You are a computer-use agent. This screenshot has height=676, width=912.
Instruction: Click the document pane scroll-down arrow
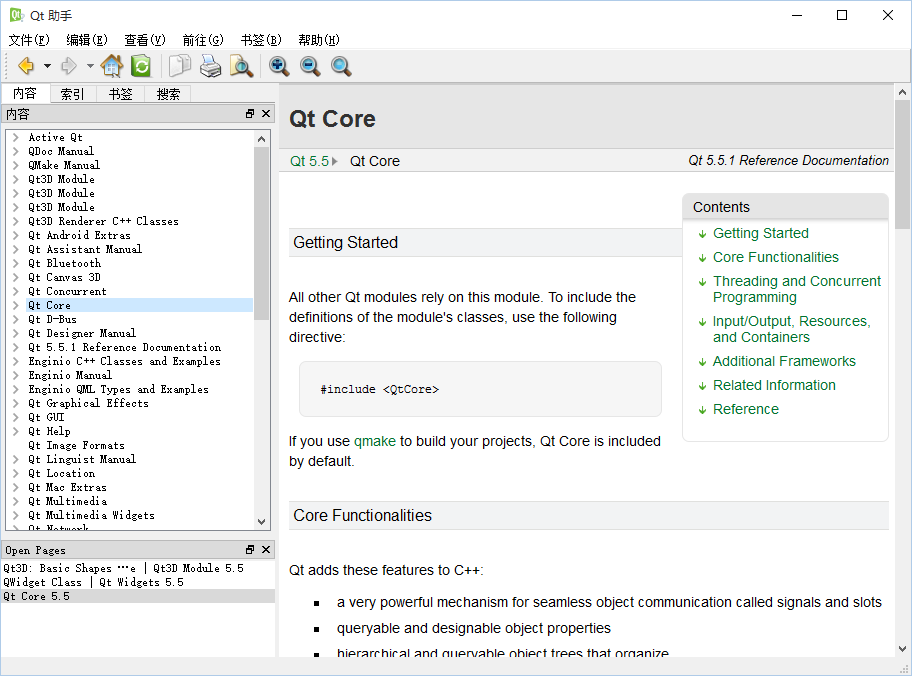[902, 649]
